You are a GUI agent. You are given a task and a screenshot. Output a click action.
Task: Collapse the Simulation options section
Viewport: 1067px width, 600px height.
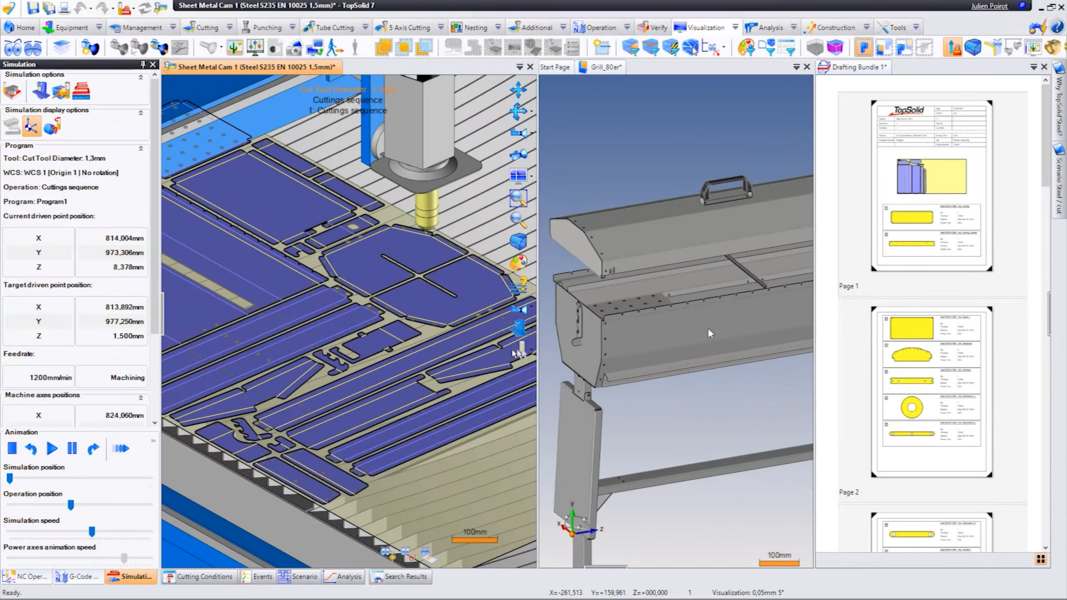[x=141, y=77]
